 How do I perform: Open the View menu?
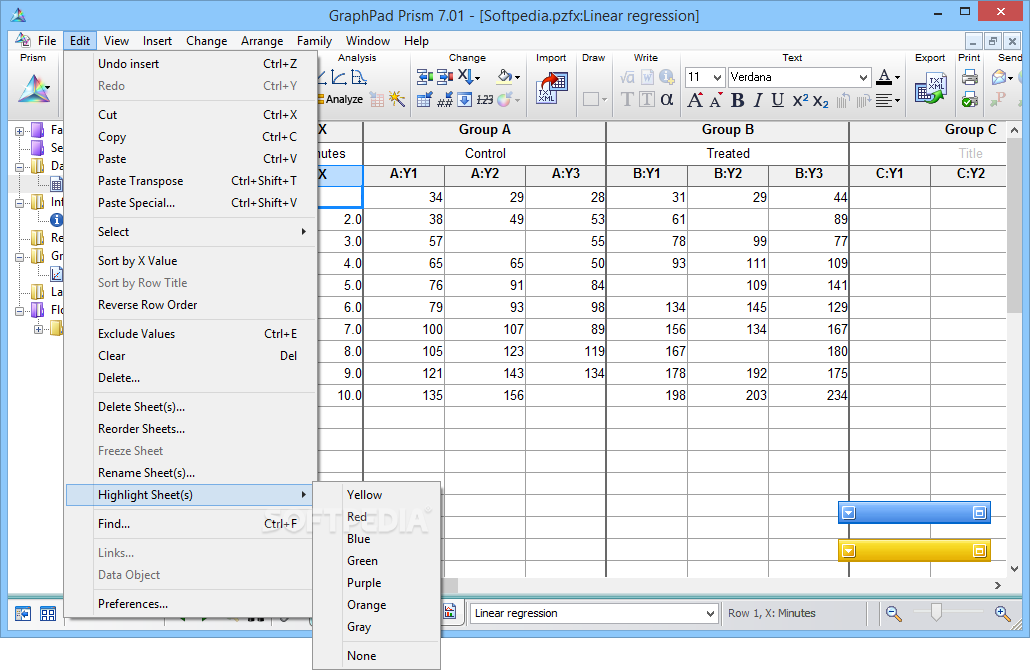[x=116, y=41]
